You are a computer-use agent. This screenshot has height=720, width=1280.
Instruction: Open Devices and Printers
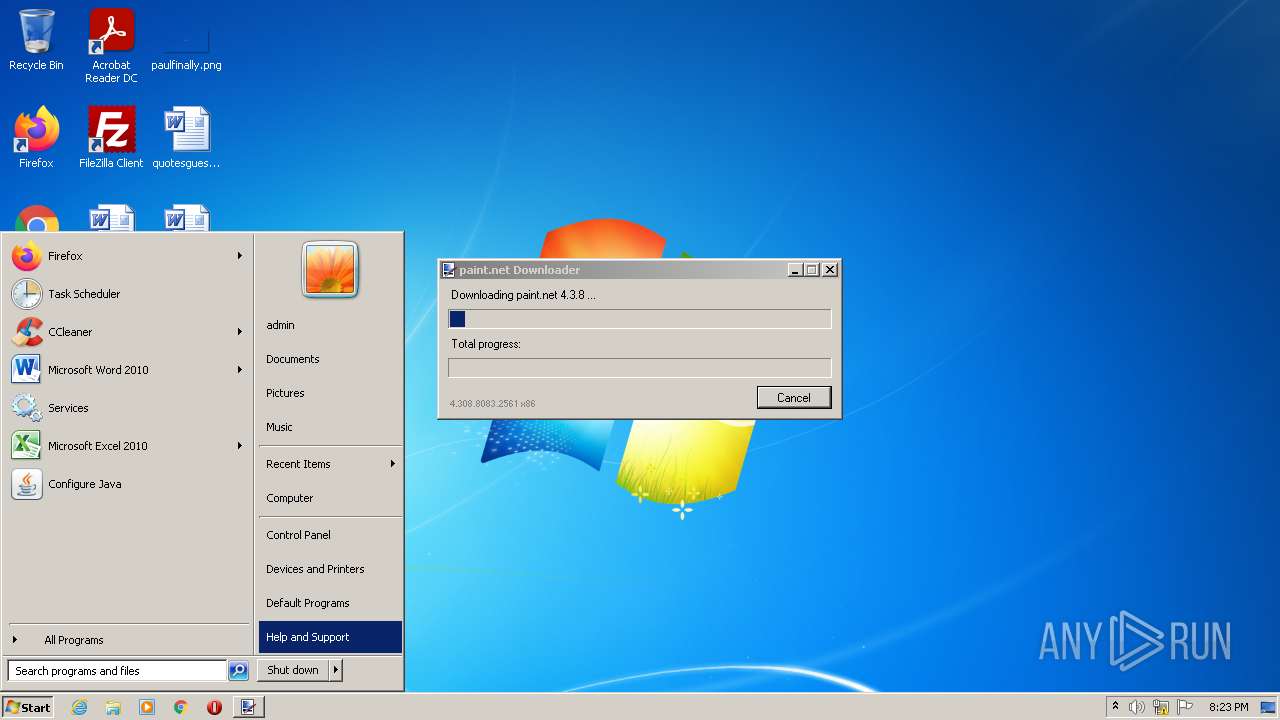click(330, 569)
